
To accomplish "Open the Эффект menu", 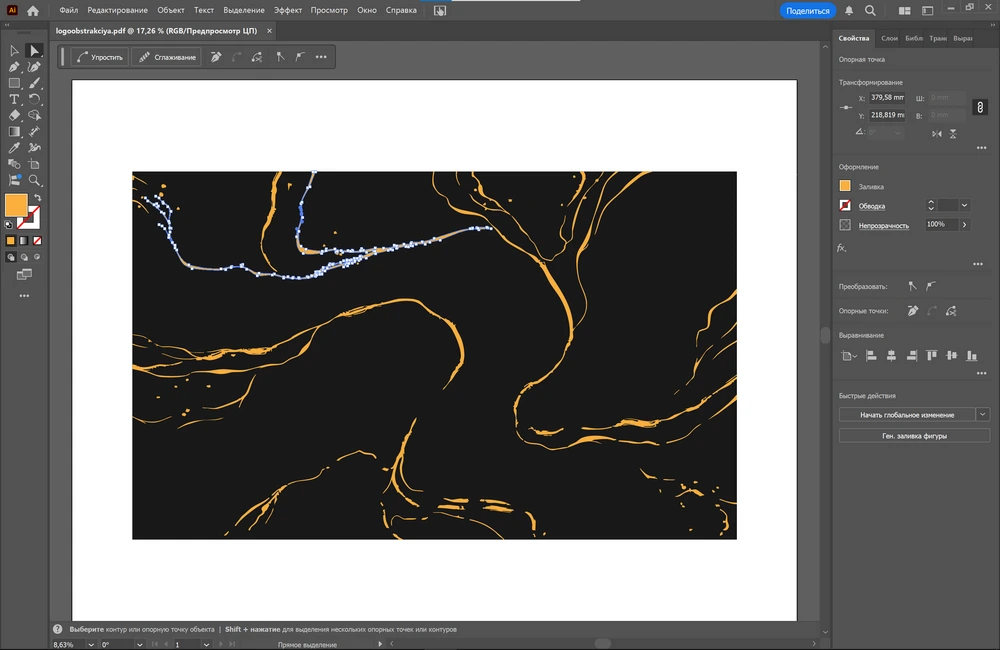I will [288, 10].
